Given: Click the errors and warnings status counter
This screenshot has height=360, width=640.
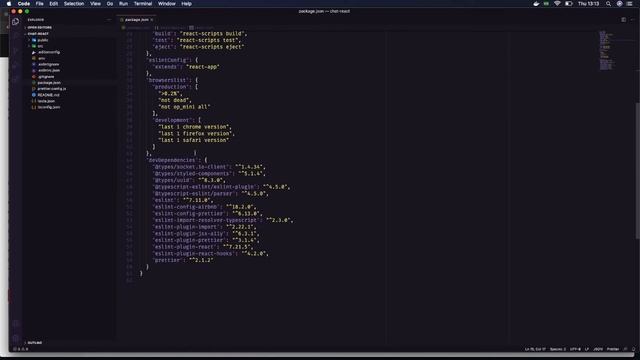Looking at the screenshot, I should click(20, 349).
